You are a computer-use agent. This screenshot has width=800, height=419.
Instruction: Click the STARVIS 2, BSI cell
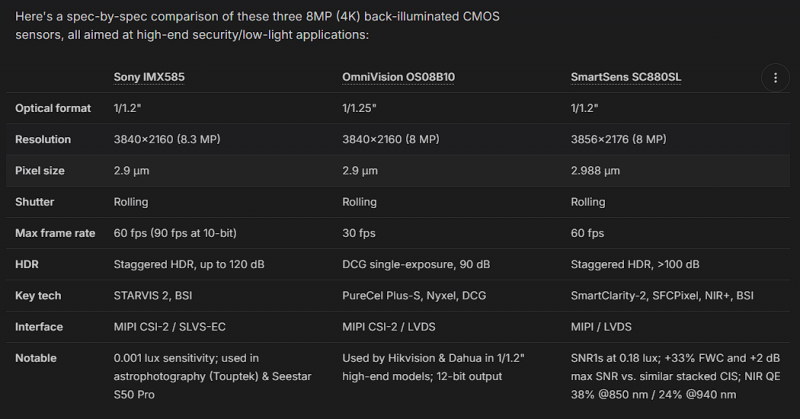point(153,295)
